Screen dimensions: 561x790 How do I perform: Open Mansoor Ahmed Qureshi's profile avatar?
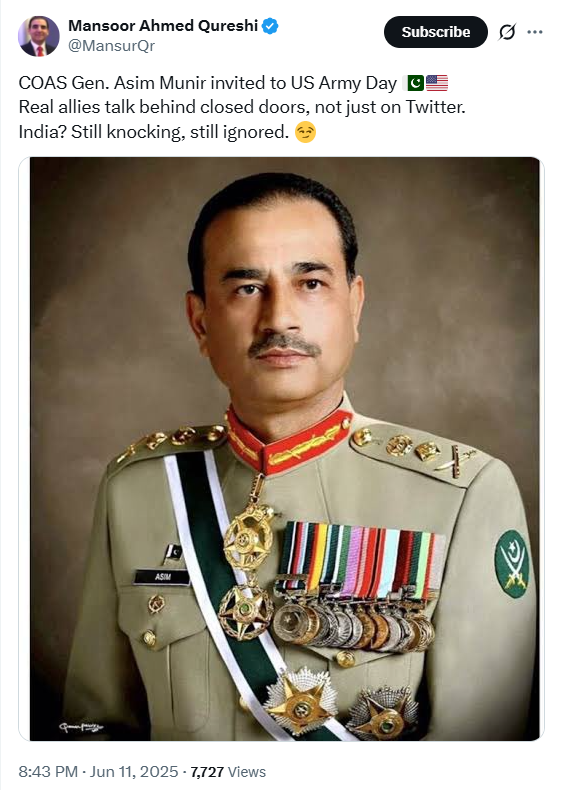[39, 36]
